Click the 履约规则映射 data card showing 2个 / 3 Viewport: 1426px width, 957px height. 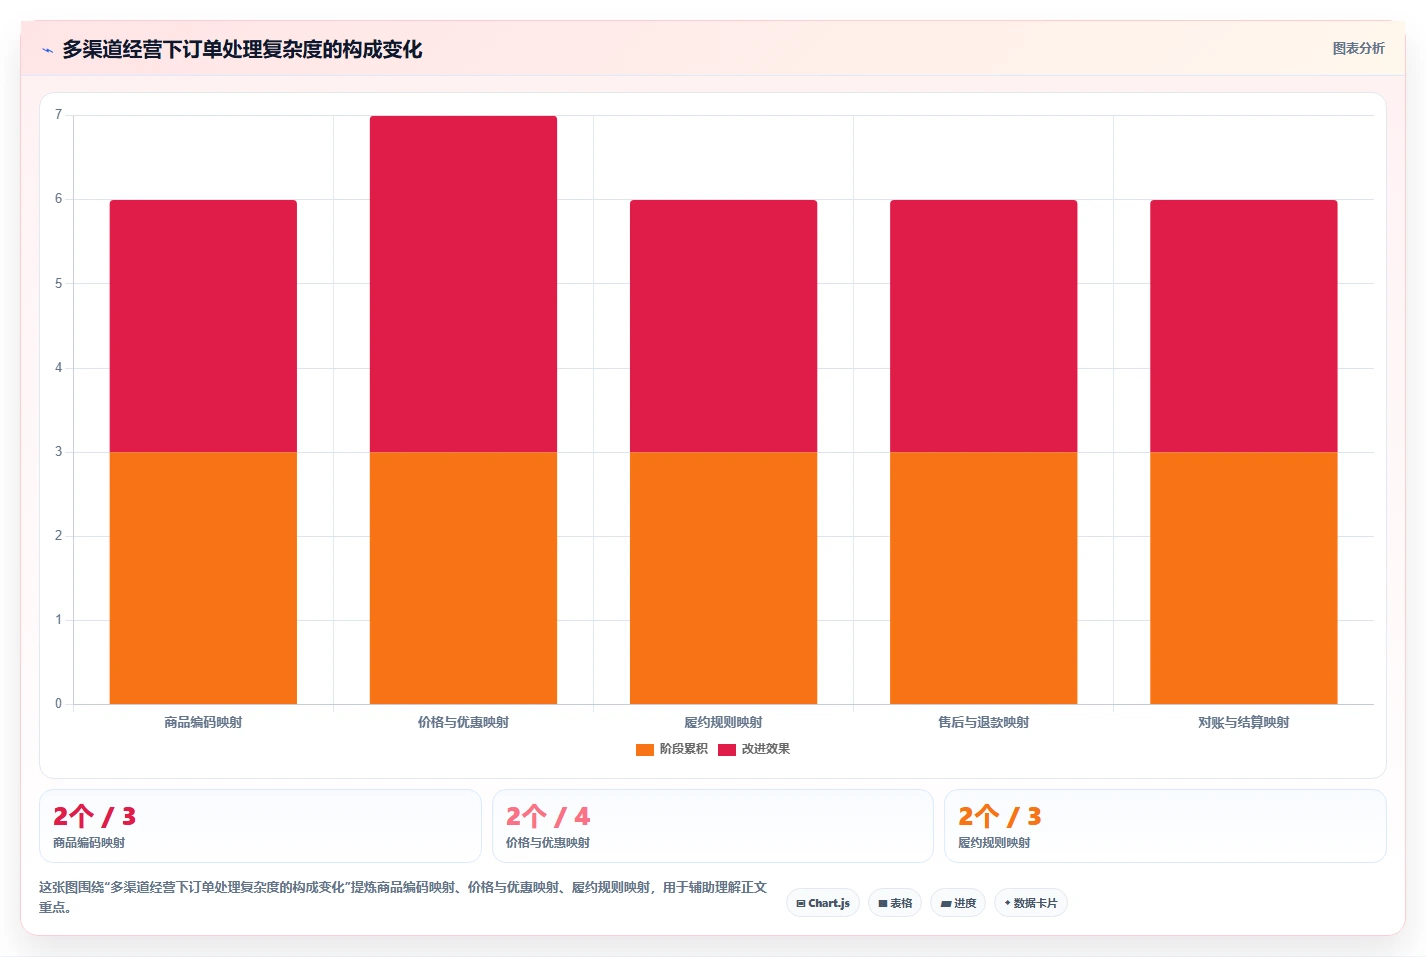coord(1165,826)
